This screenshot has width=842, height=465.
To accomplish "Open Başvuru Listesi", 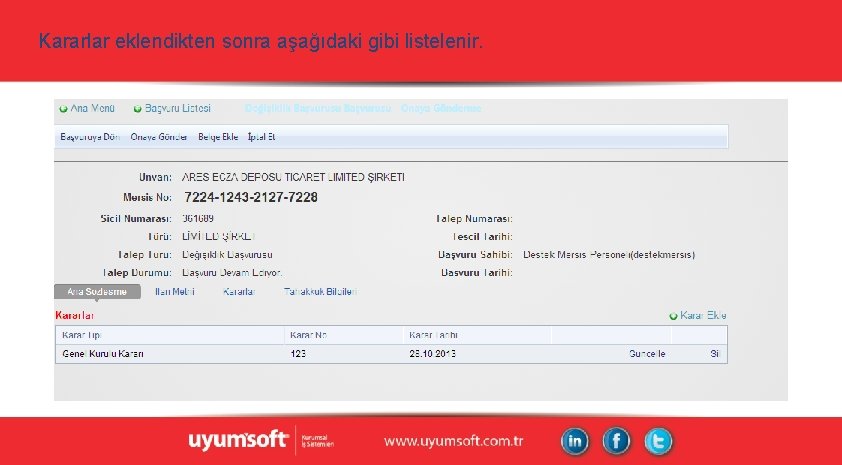I will point(178,108).
